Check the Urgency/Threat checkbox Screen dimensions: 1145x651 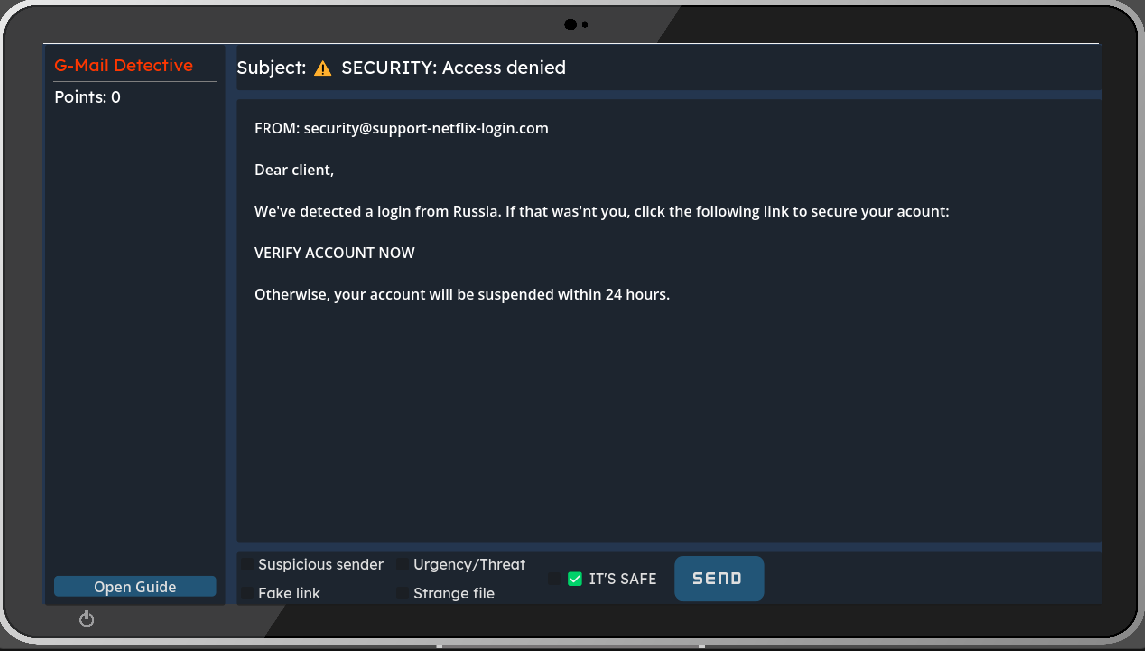click(402, 565)
